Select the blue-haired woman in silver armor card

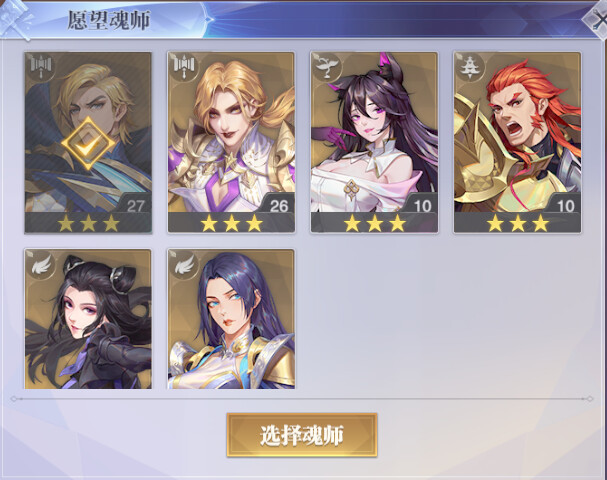[231, 319]
